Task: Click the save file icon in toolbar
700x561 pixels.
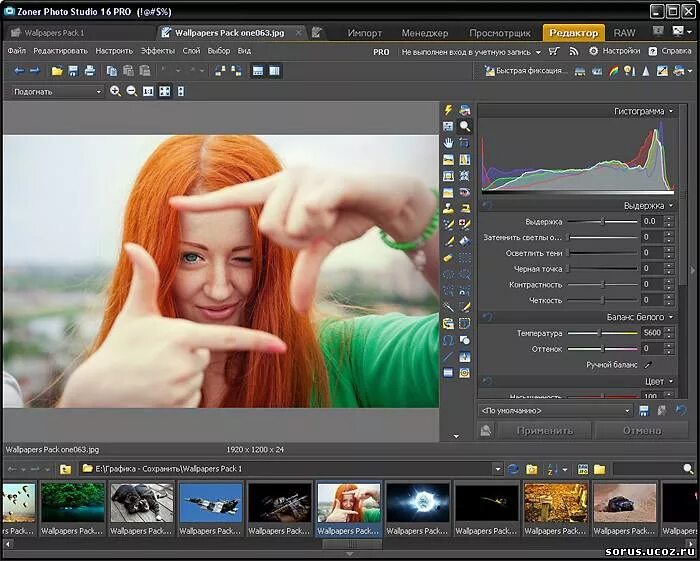Action: [74, 71]
